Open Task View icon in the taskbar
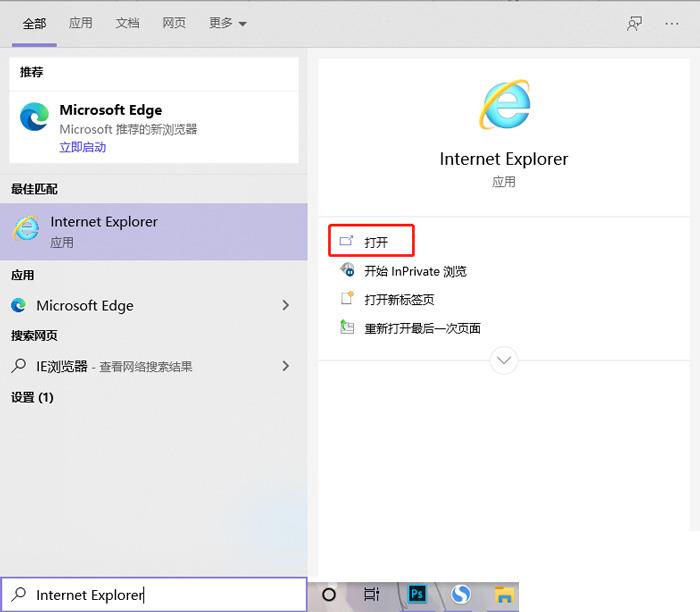 coord(371,594)
